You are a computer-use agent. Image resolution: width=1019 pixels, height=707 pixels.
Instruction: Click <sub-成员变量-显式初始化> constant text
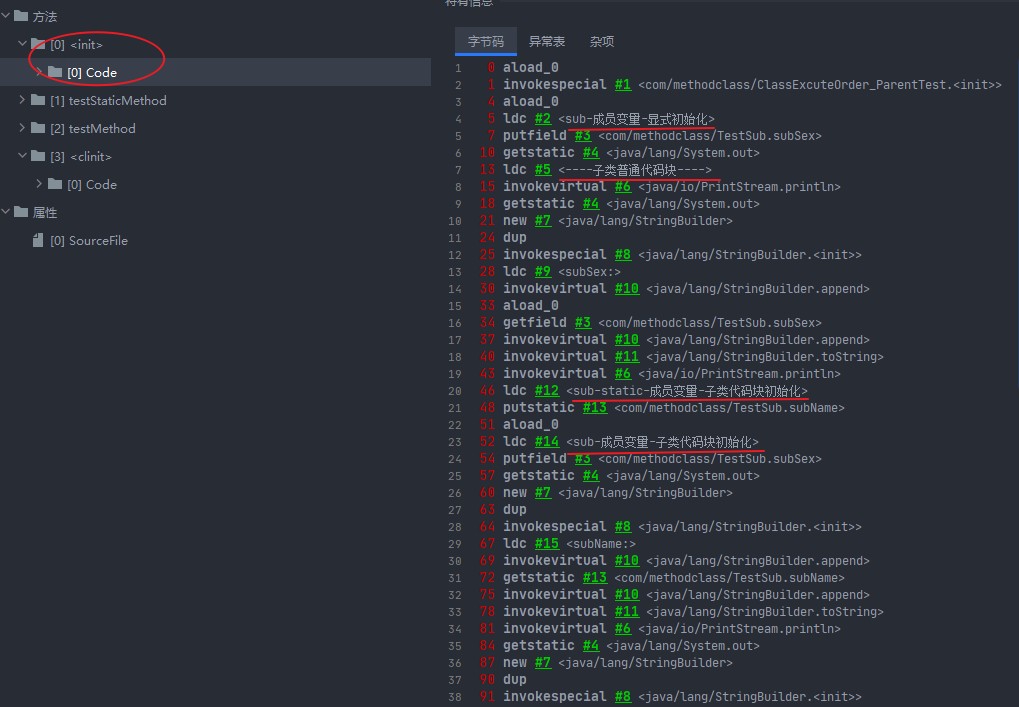(636, 119)
